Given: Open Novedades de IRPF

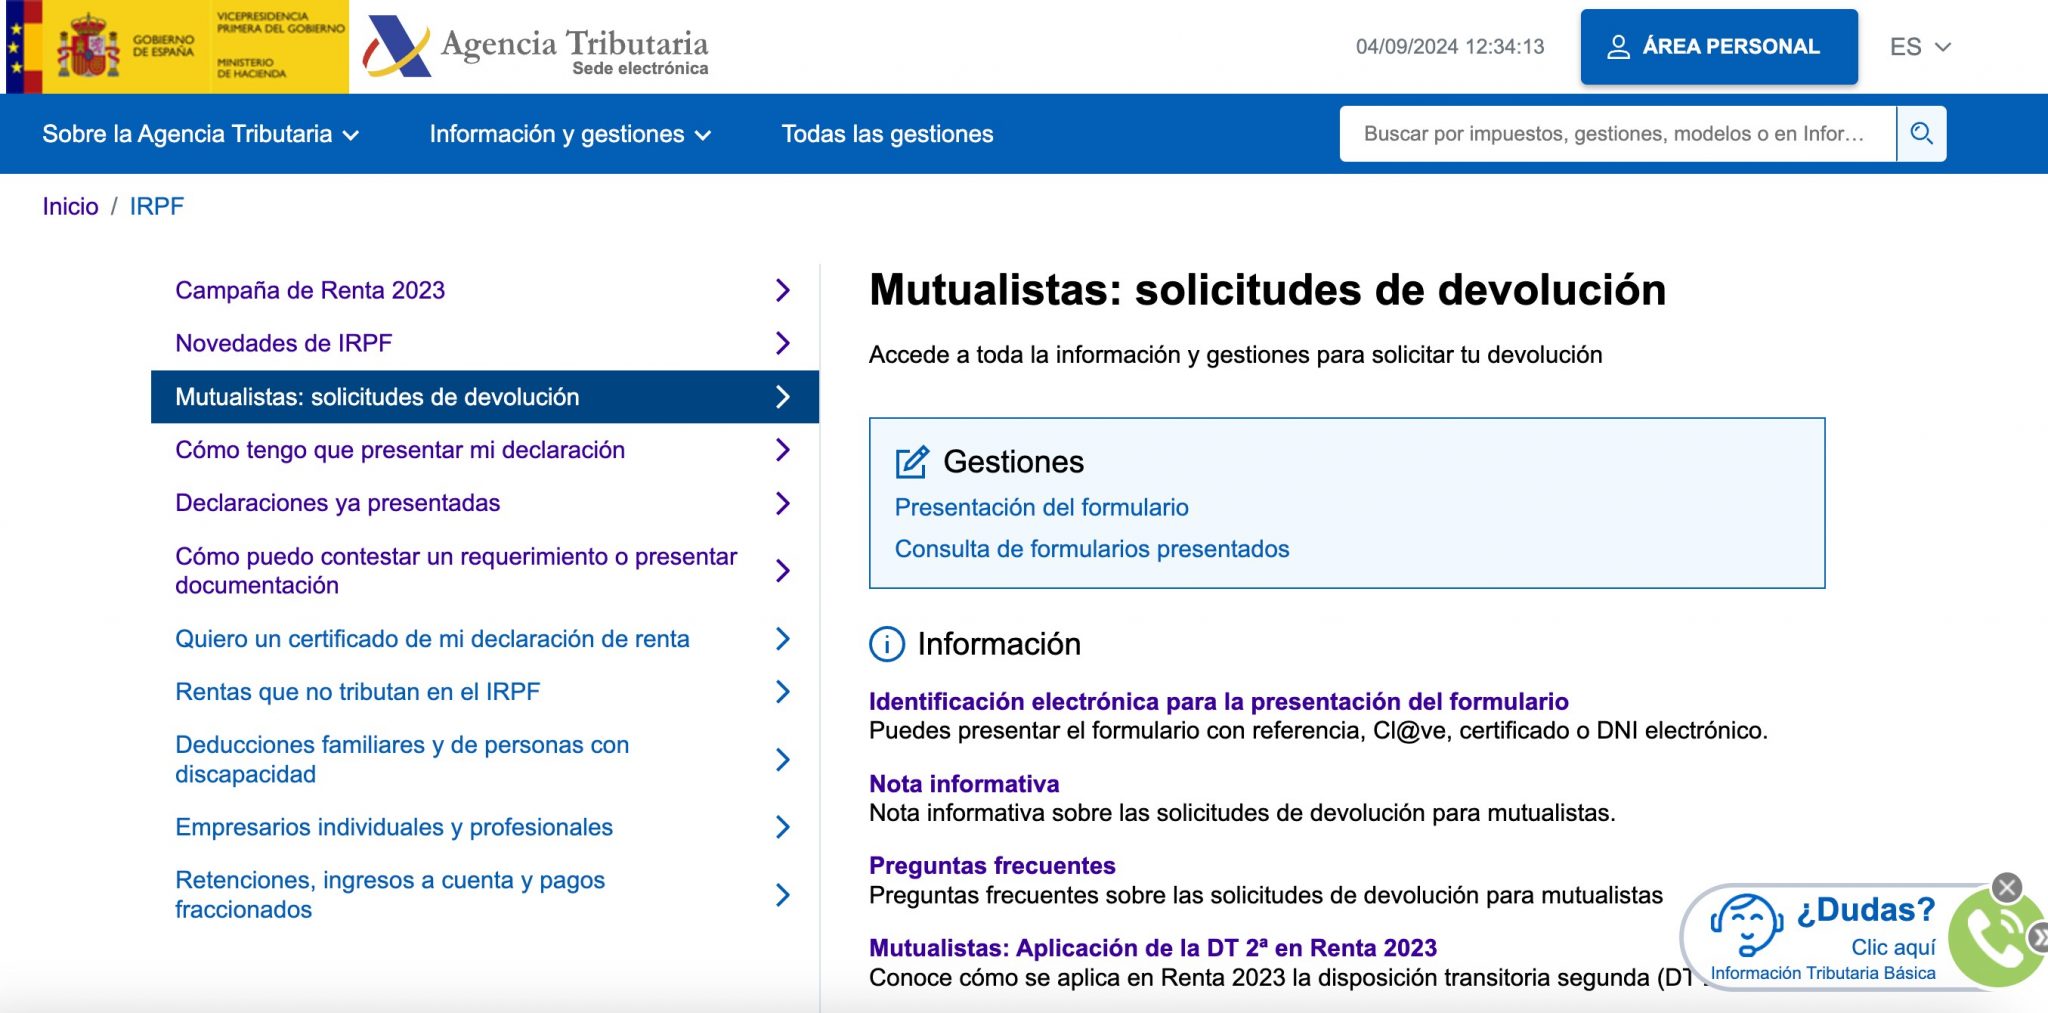Looking at the screenshot, I should [x=283, y=343].
